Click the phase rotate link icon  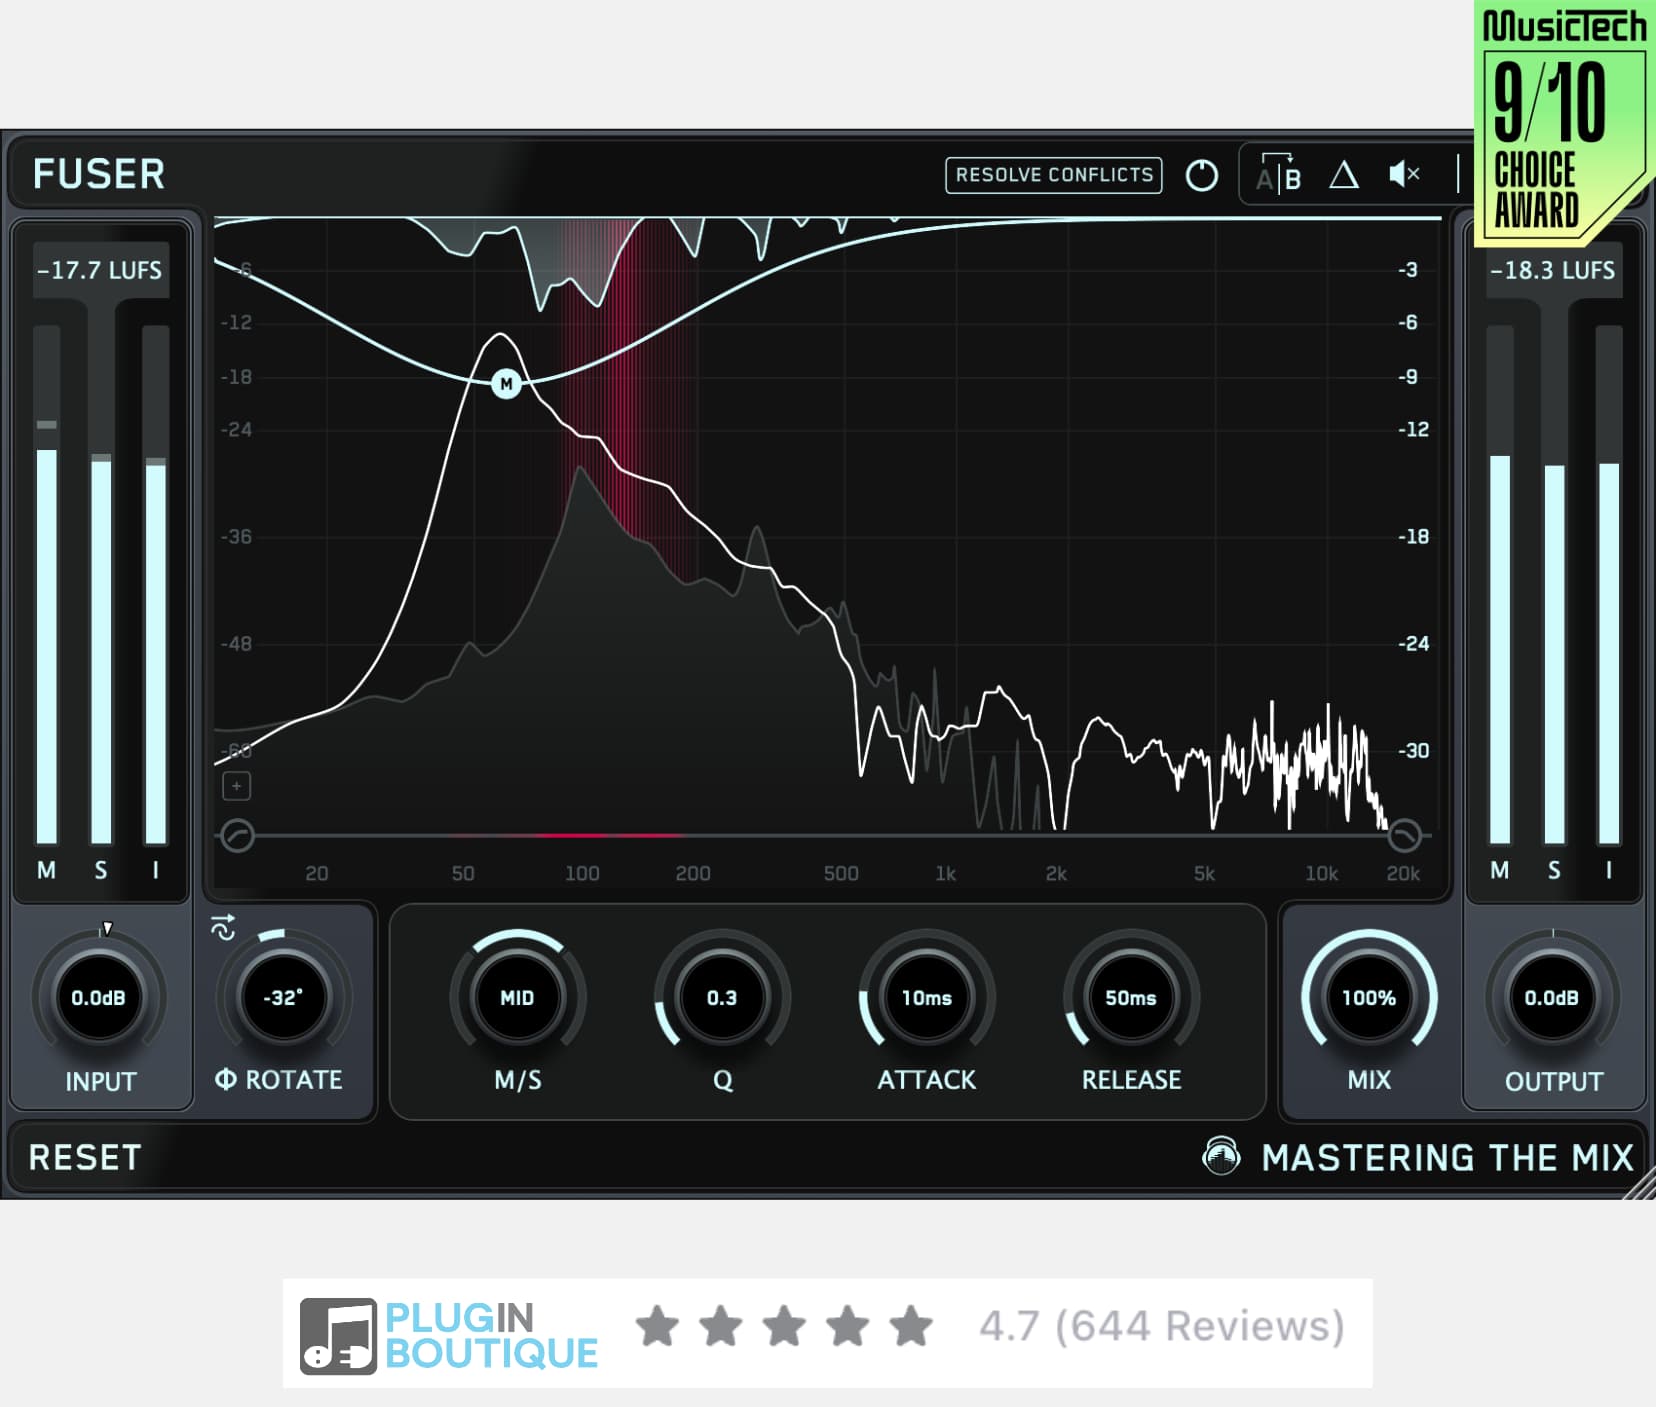[223, 927]
